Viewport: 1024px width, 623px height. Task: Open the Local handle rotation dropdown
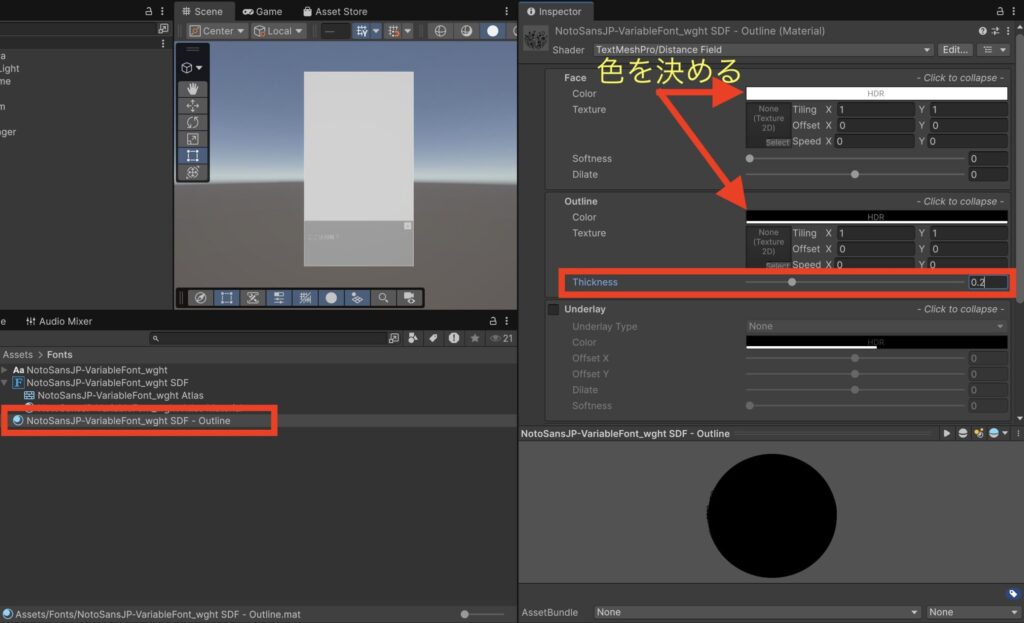(x=279, y=31)
